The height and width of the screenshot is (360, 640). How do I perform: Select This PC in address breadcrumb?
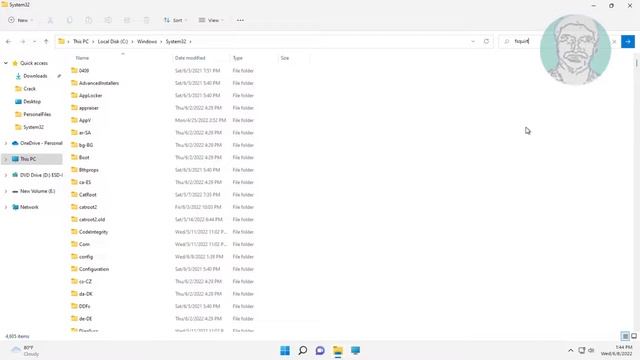tap(81, 42)
